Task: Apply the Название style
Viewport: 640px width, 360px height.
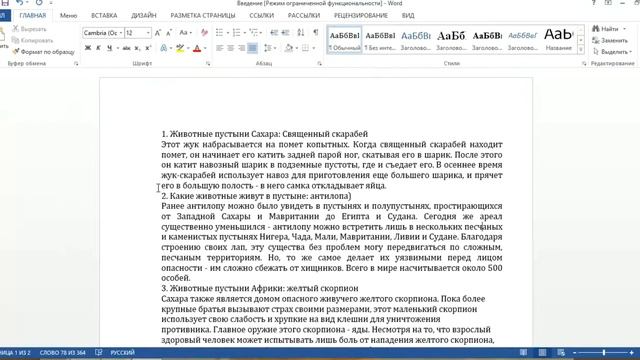Action: coord(558,40)
